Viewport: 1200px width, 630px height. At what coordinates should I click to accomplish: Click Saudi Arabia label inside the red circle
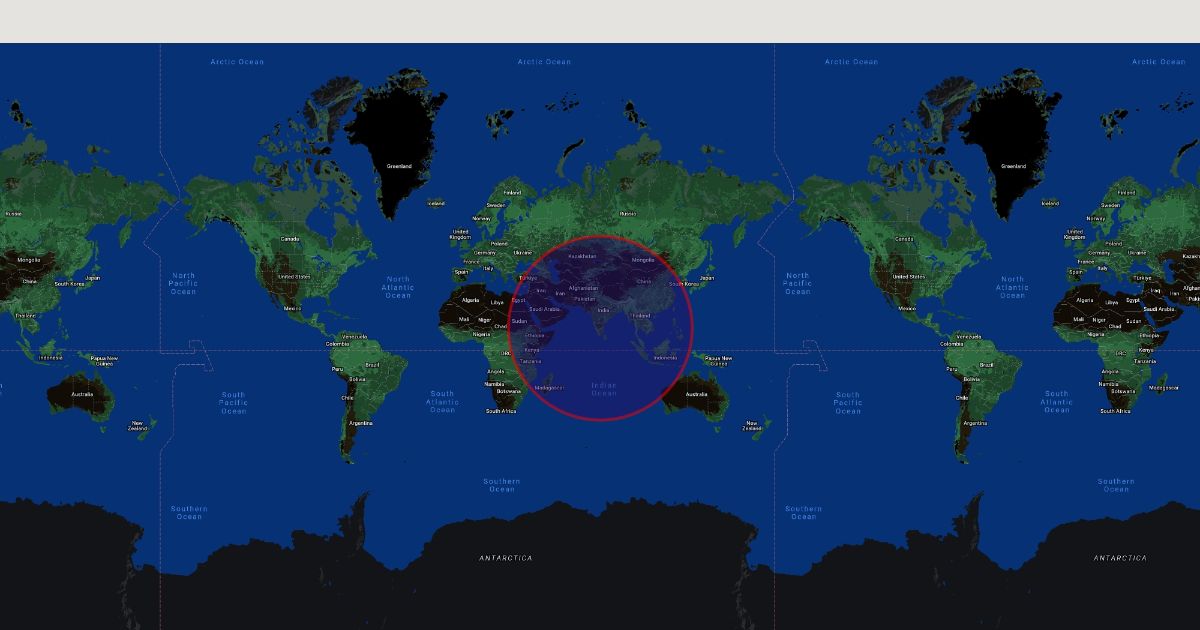545,309
